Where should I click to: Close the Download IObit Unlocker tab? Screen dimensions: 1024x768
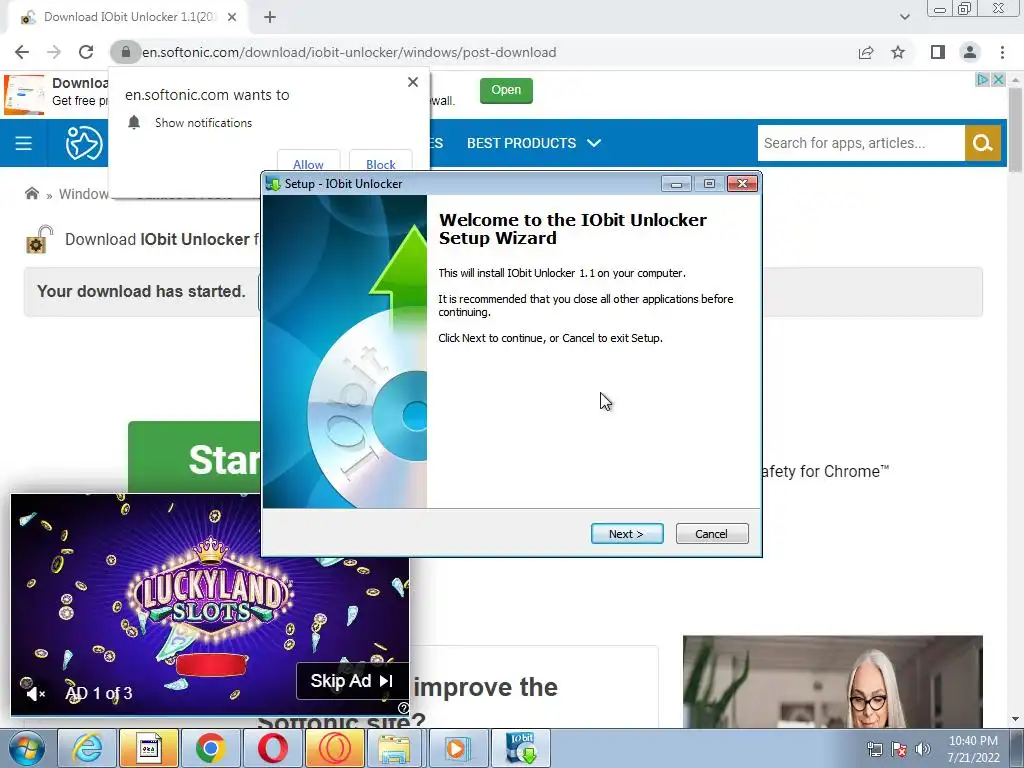point(232,17)
